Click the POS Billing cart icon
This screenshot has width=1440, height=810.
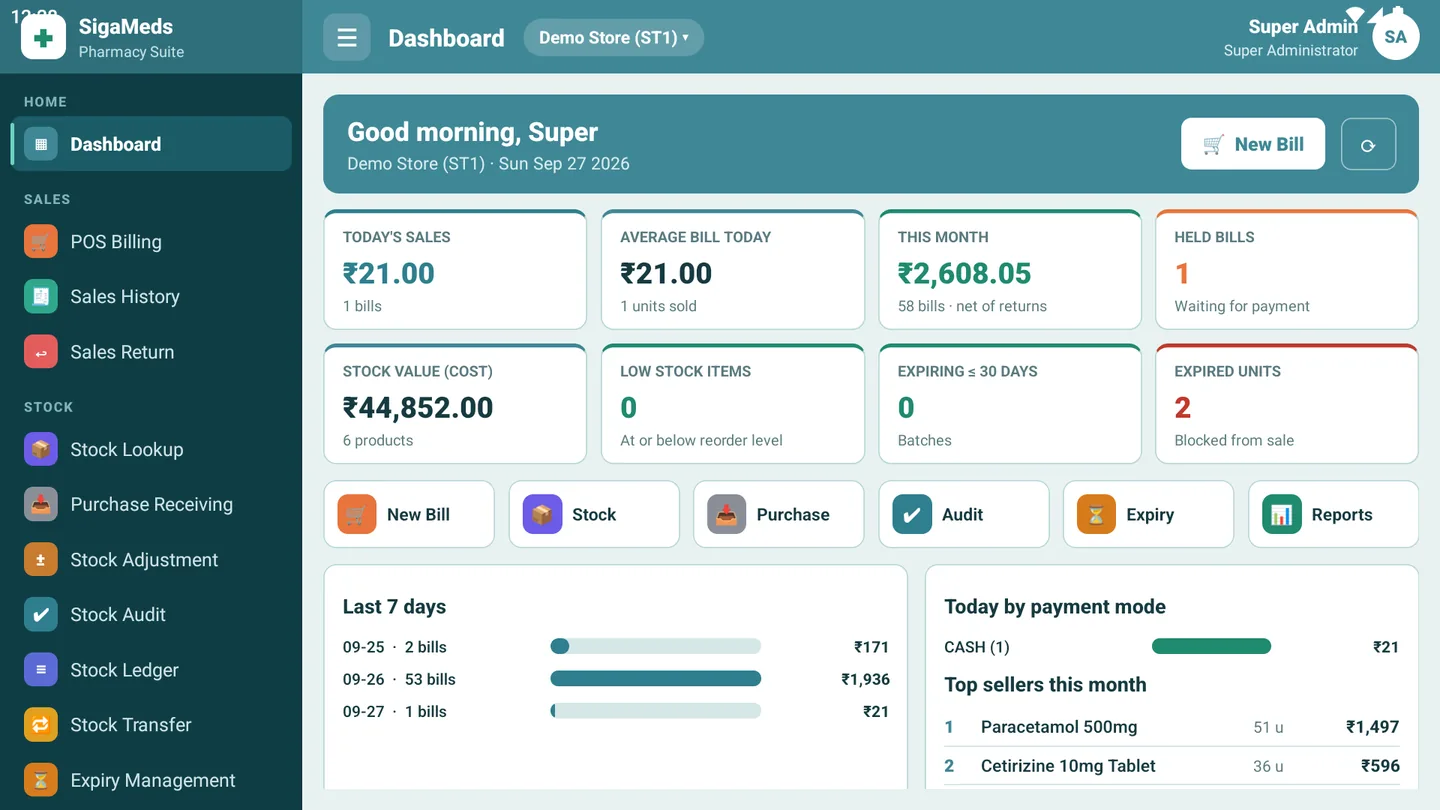click(41, 242)
